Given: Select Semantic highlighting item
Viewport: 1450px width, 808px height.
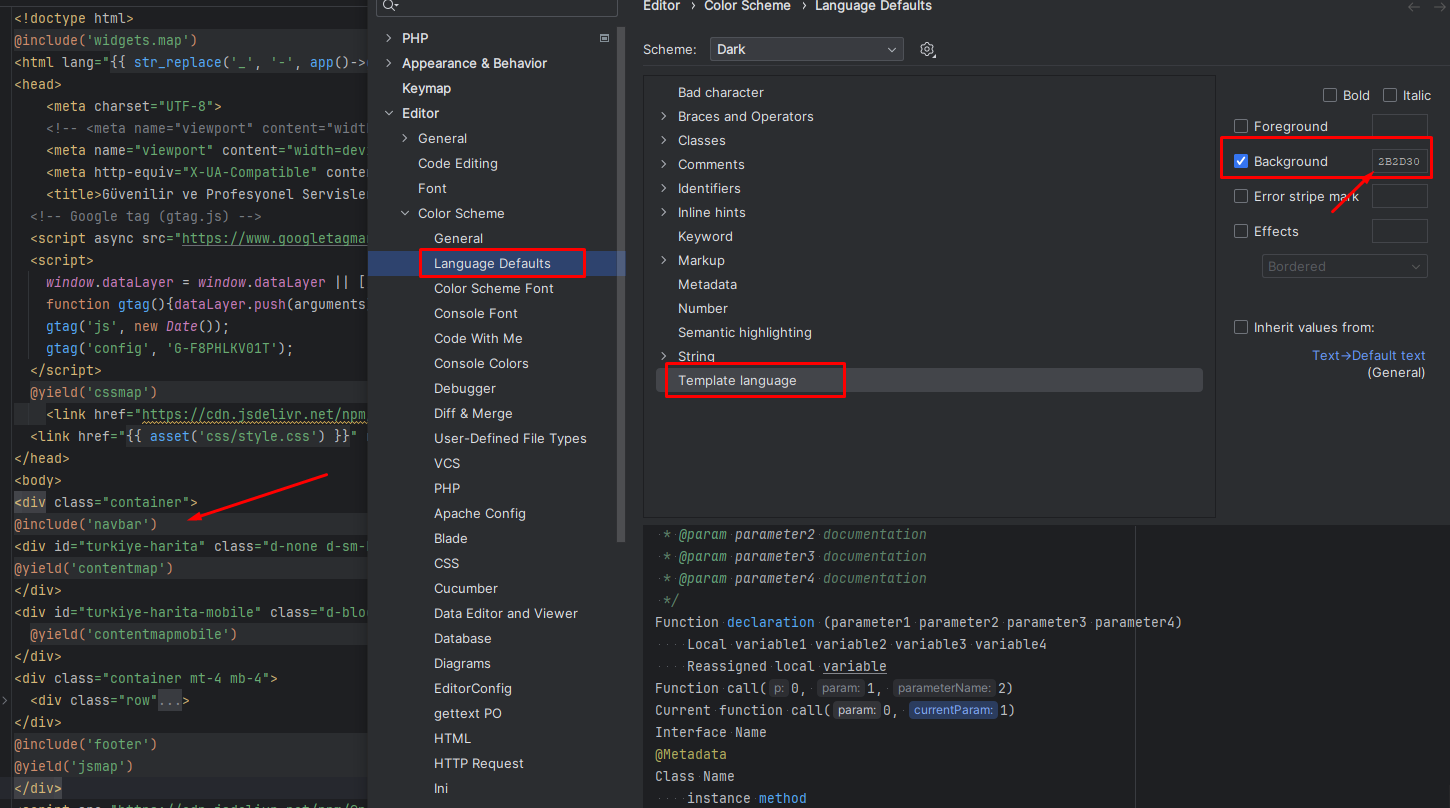Looking at the screenshot, I should point(744,332).
